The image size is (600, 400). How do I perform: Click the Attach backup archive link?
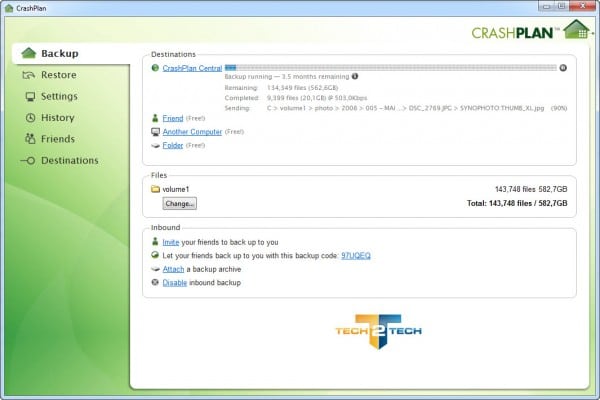[173, 269]
